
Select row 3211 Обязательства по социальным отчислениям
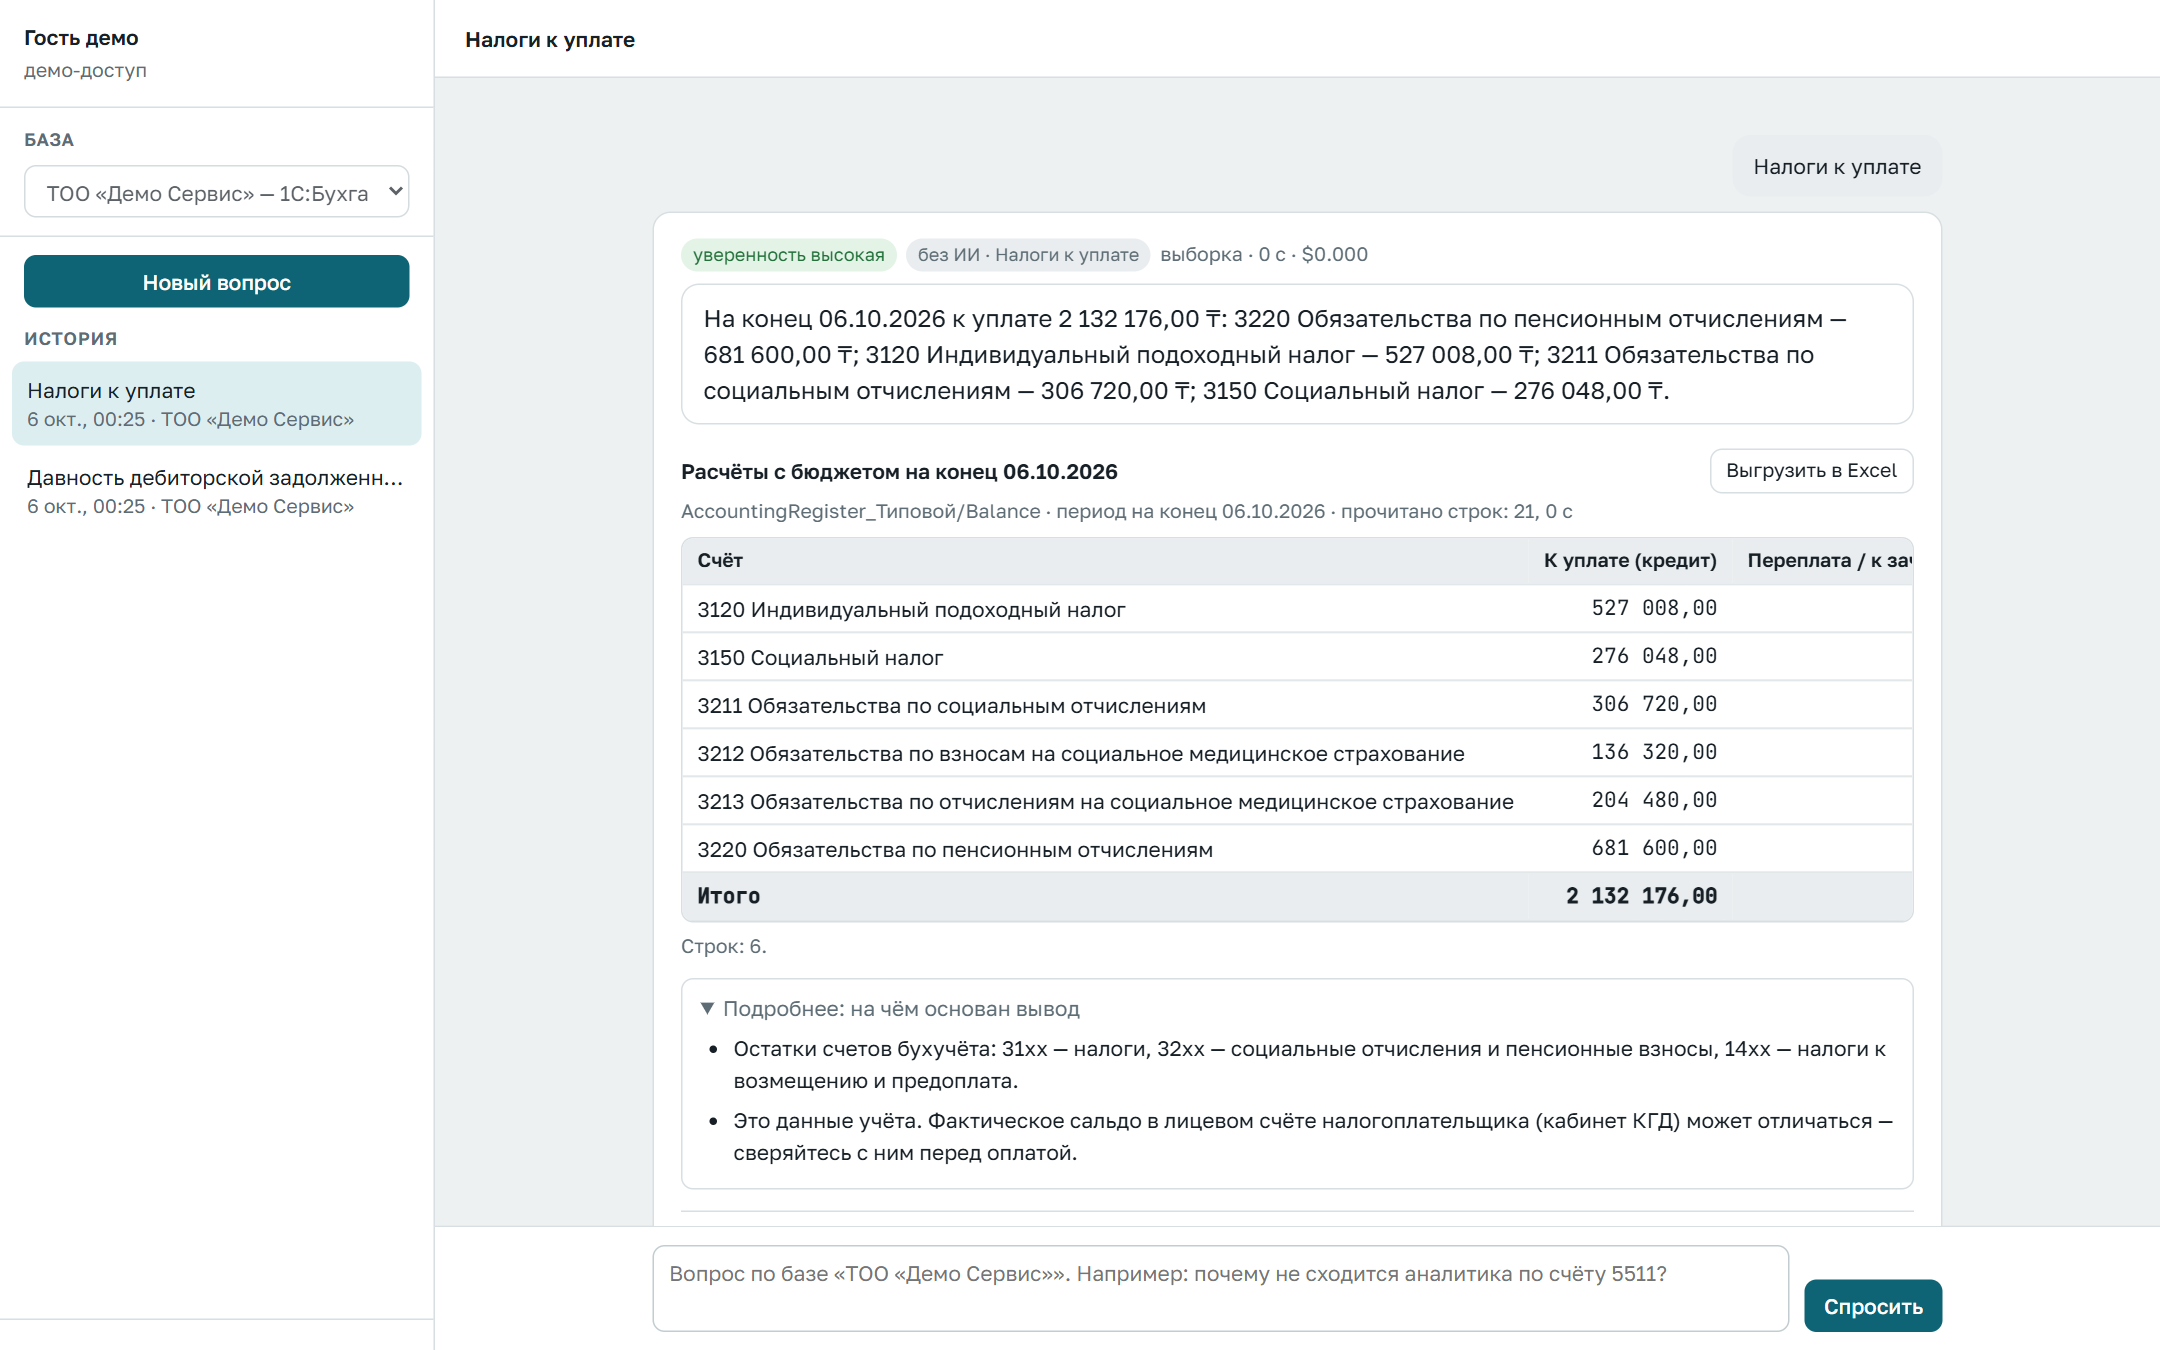(1297, 705)
